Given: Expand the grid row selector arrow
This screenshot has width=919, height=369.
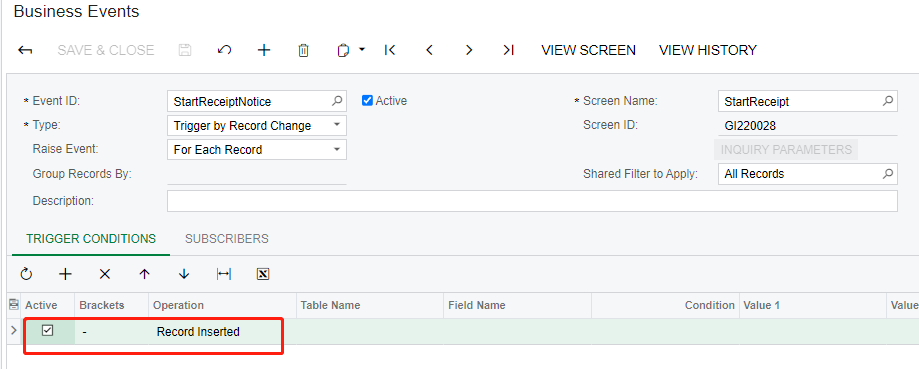Looking at the screenshot, I should 14,331.
